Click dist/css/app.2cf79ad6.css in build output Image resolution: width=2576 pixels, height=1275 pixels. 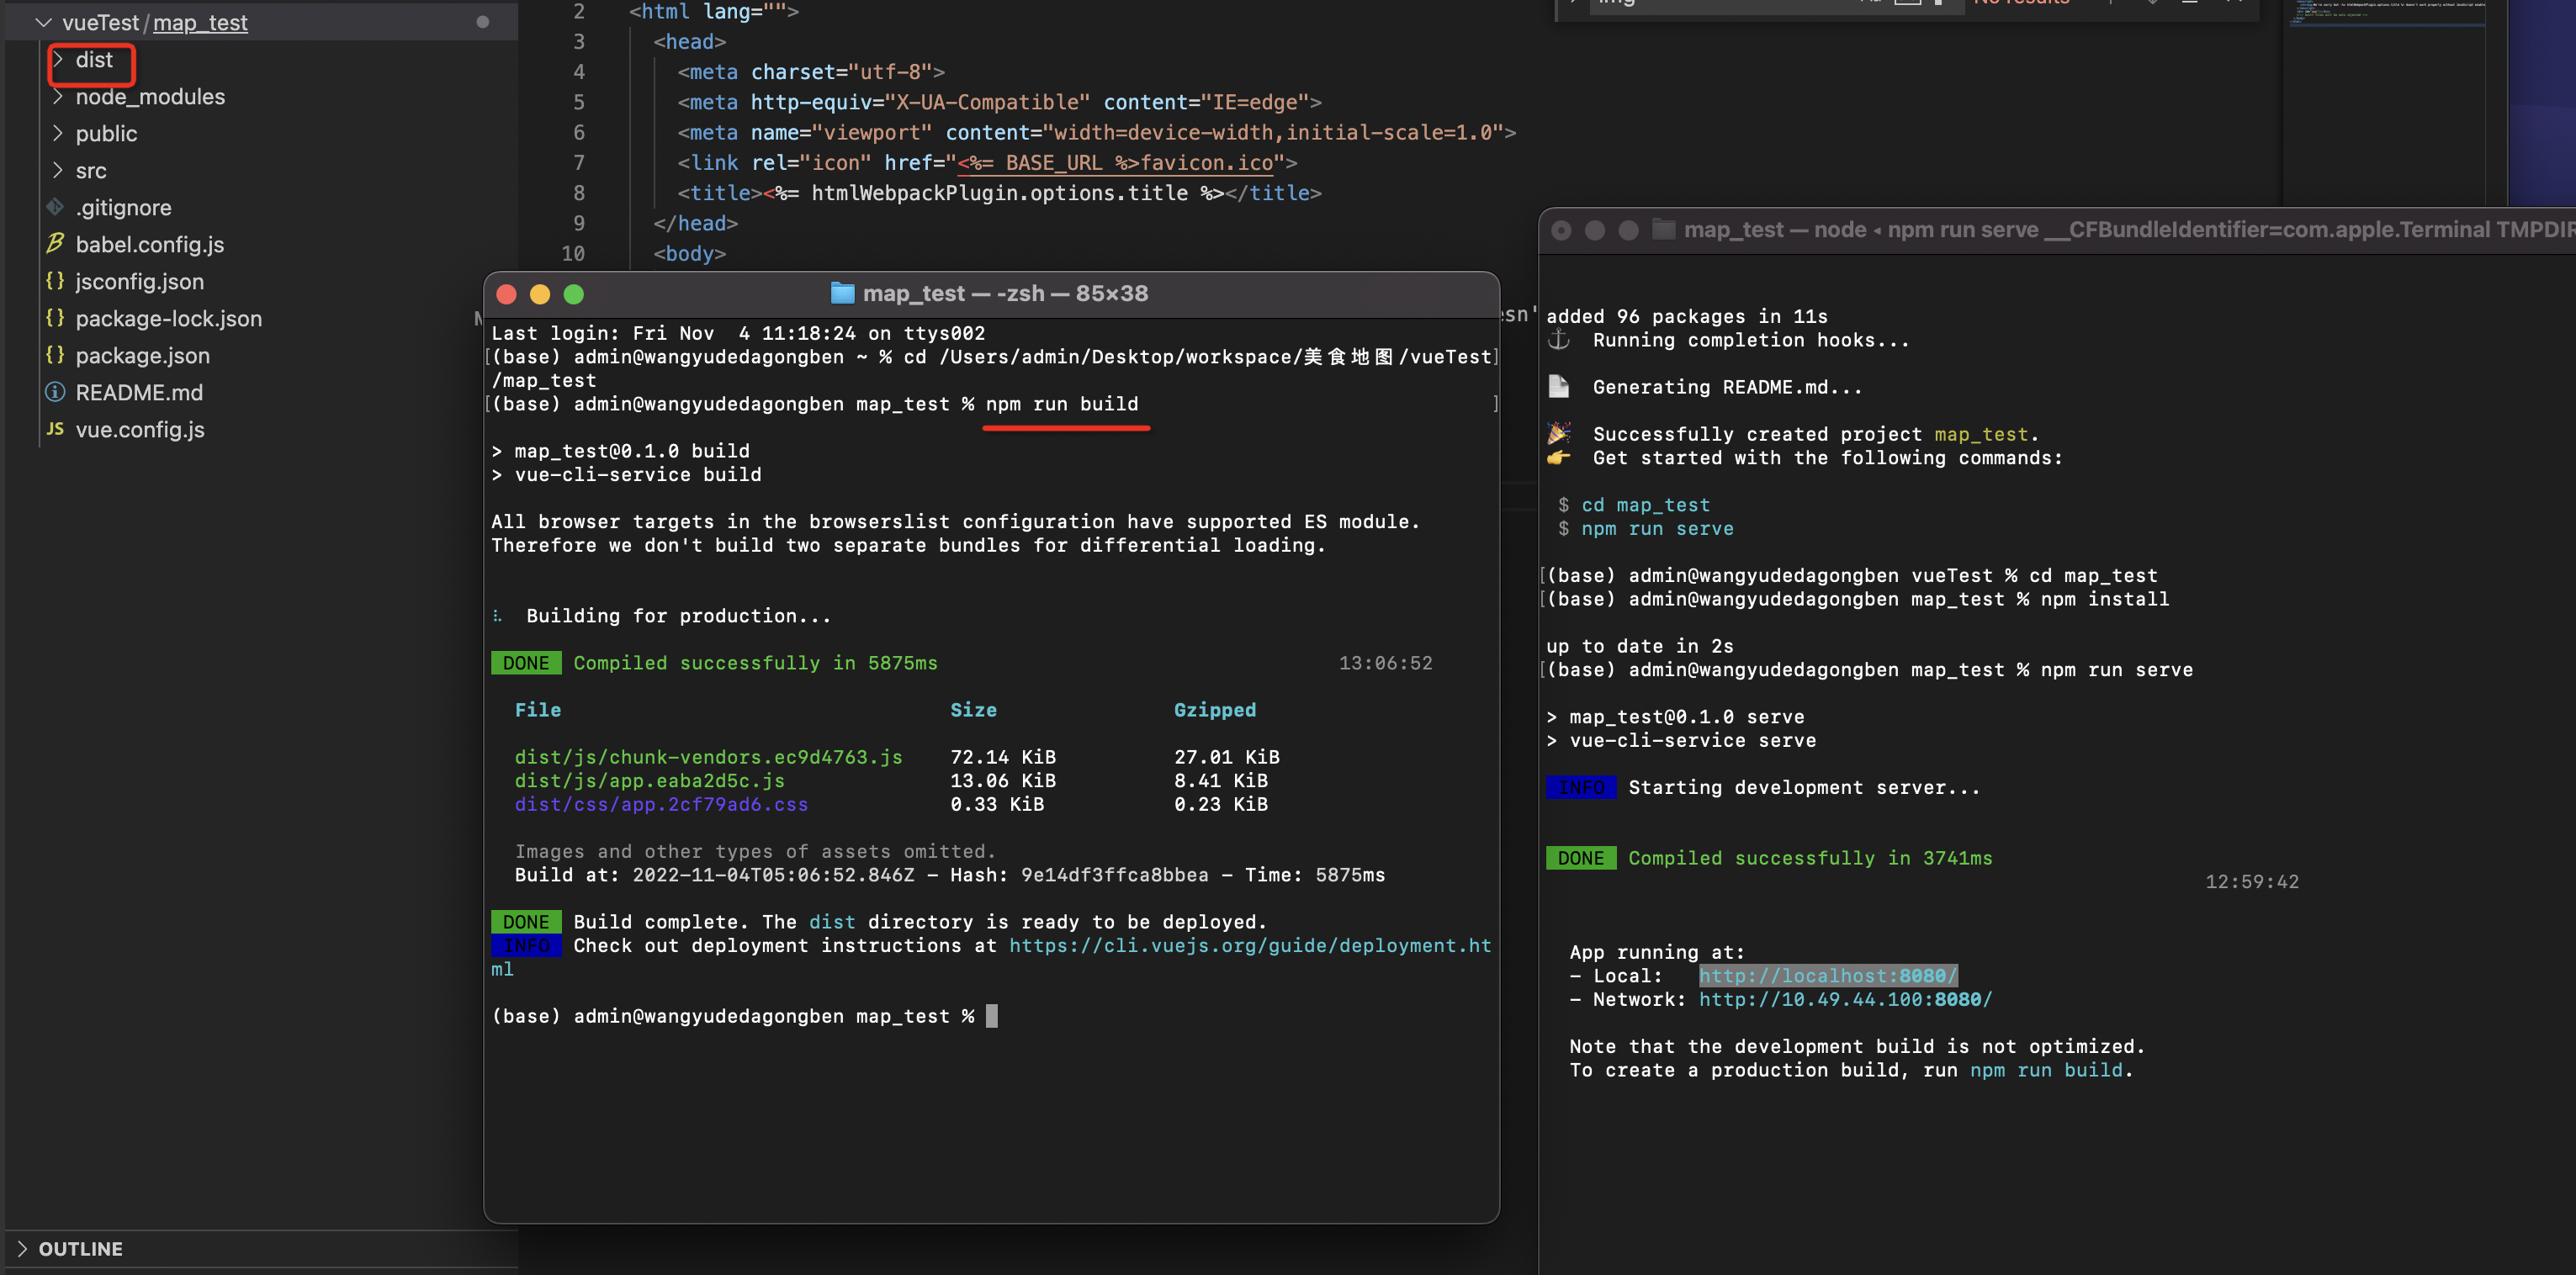[661, 805]
